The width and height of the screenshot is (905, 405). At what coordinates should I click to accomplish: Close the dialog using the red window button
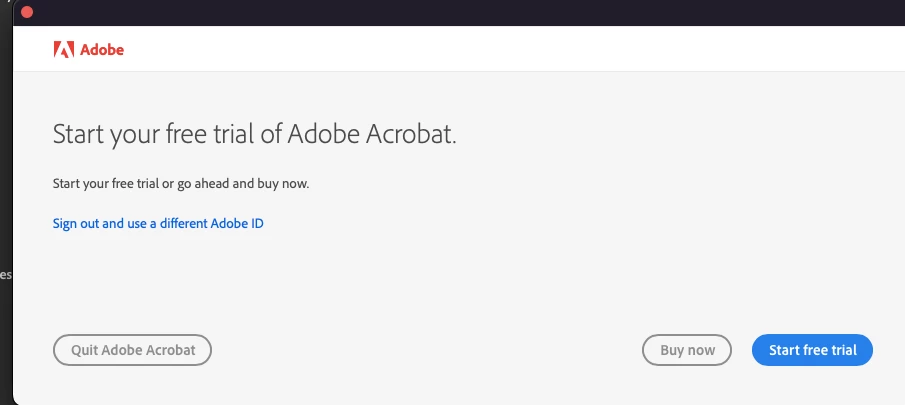click(27, 12)
